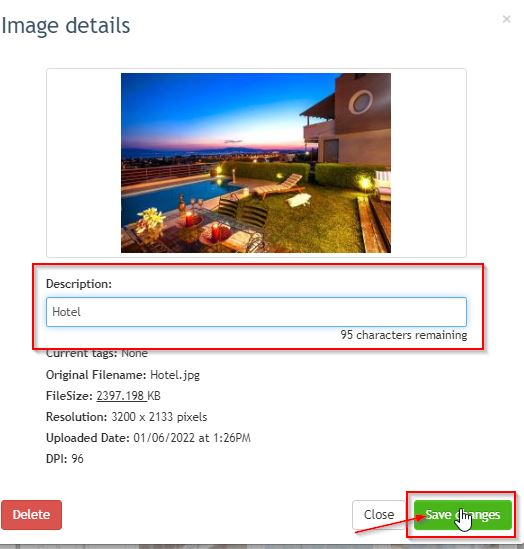Image resolution: width=524 pixels, height=549 pixels.
Task: Click the underlined 2397.198 file size value
Action: [x=121, y=396]
